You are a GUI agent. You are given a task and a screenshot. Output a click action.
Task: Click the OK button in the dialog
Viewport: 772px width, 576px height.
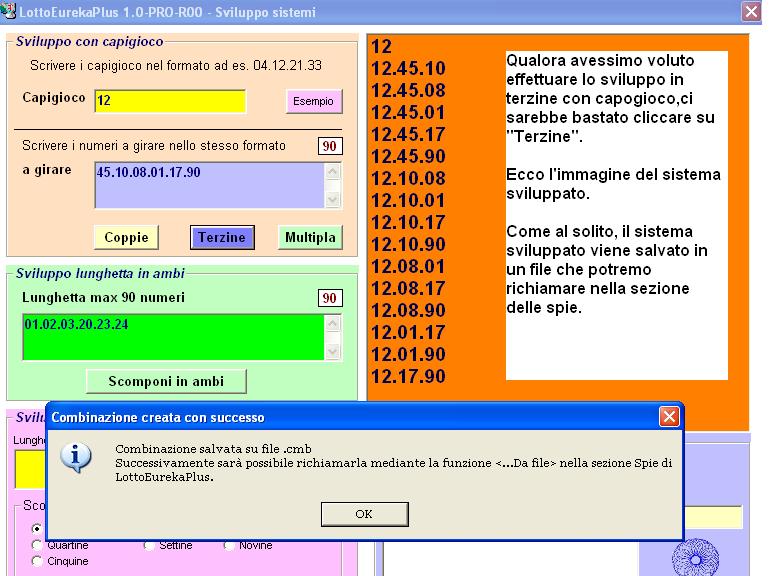[364, 514]
